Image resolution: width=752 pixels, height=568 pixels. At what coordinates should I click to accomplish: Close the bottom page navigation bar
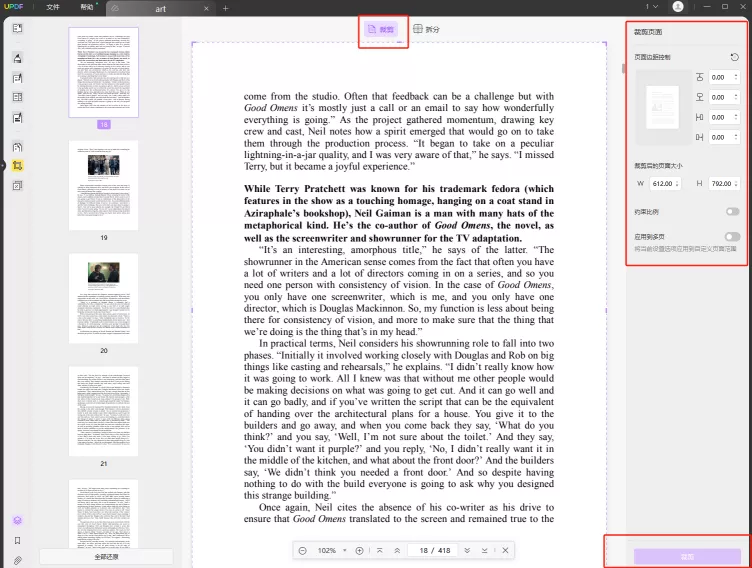click(505, 551)
